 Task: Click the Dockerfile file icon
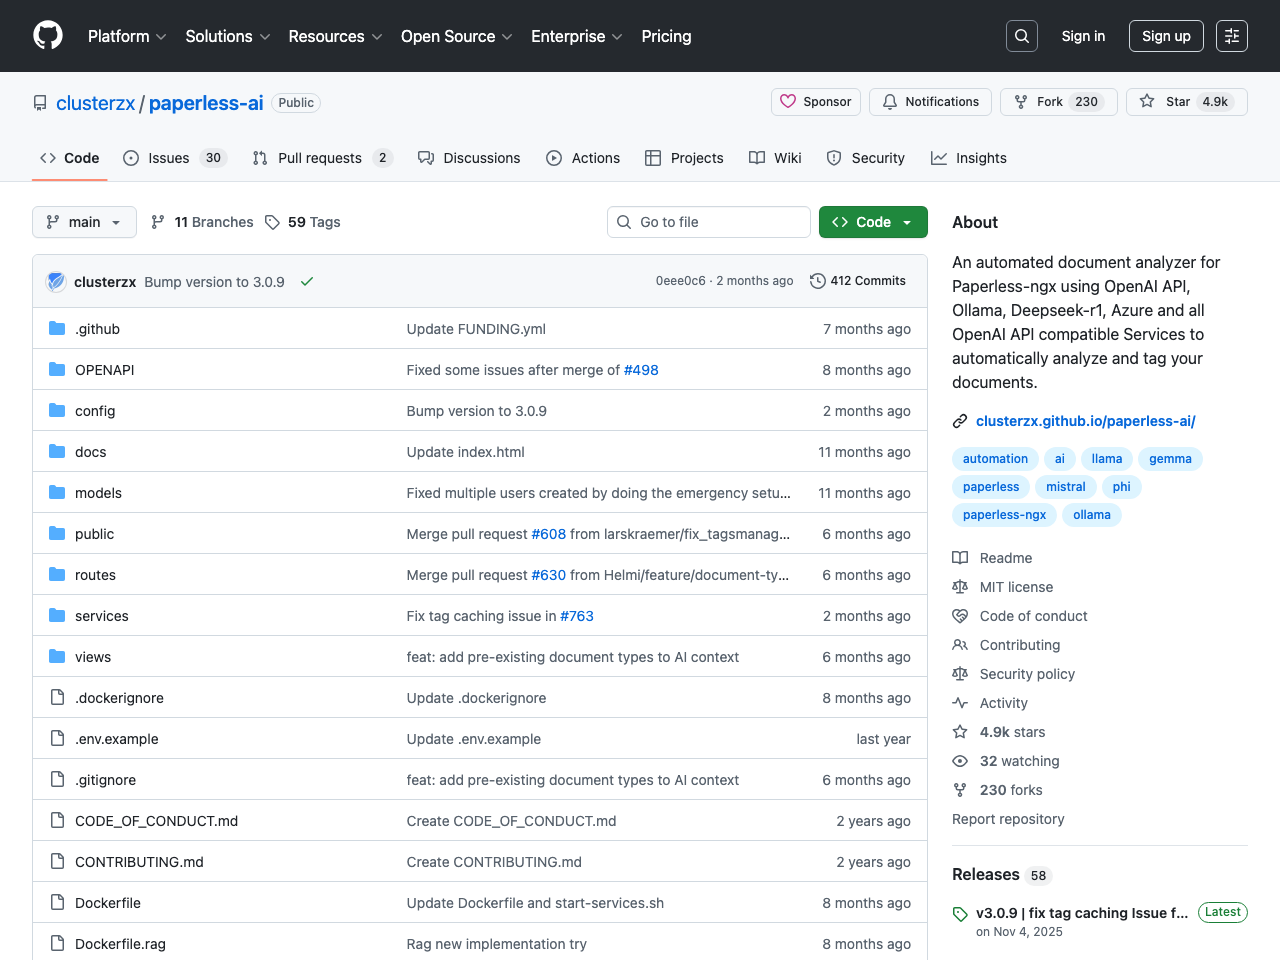57,903
